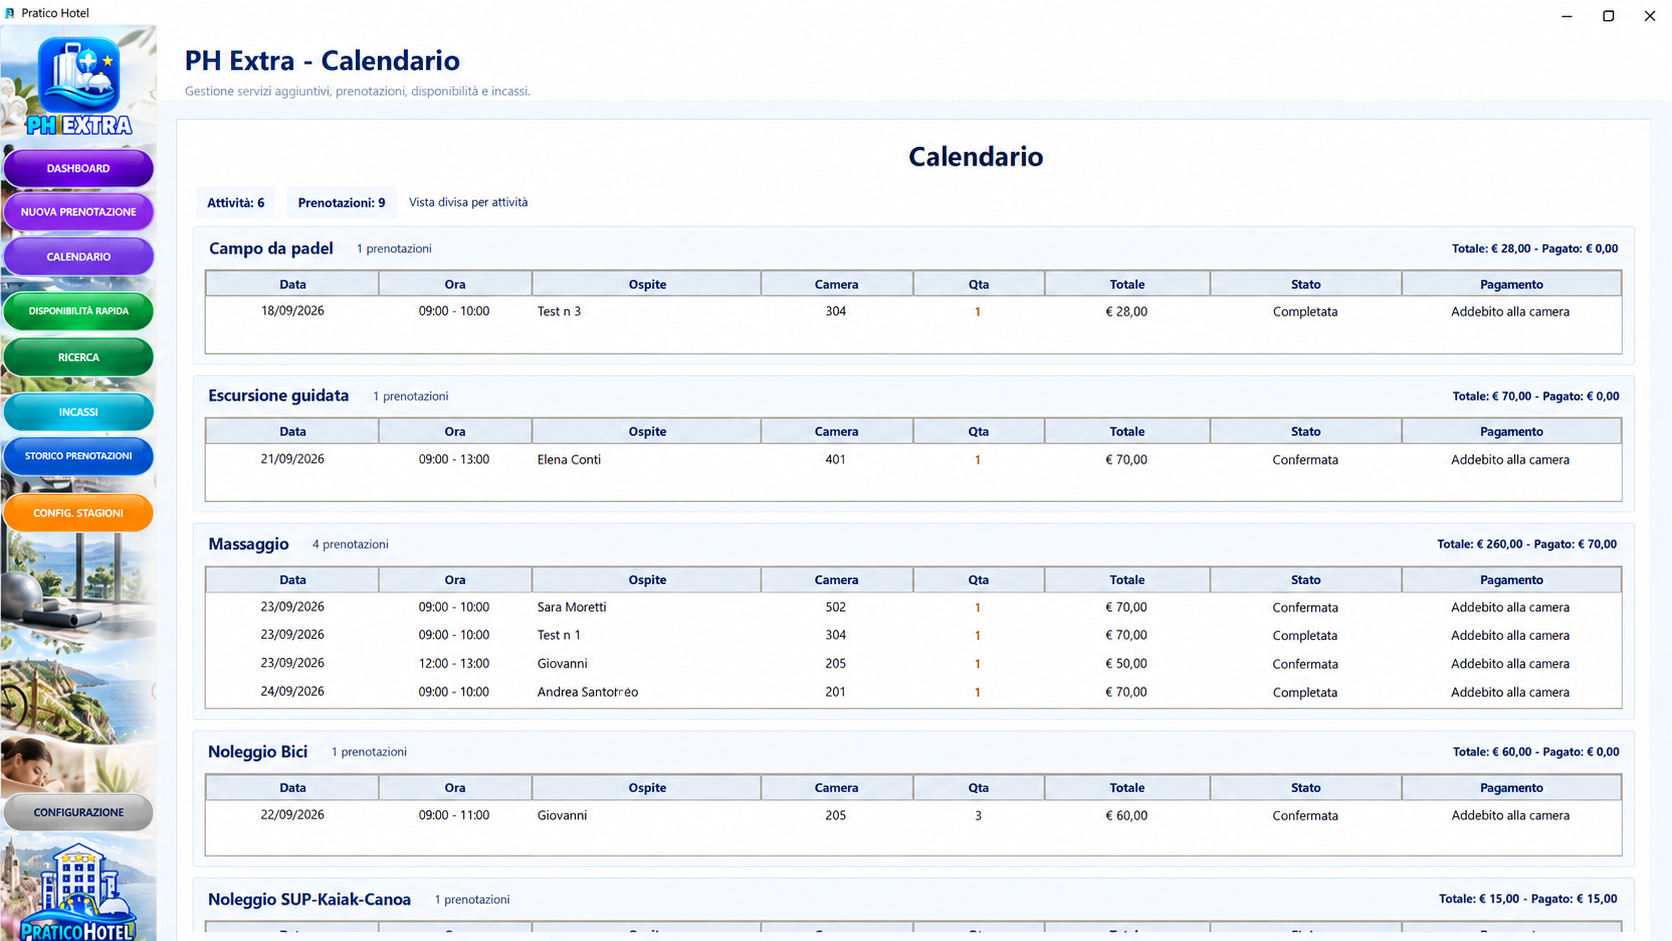Click the Prenotazioni: 9 counter
The width and height of the screenshot is (1672, 941).
pos(341,202)
